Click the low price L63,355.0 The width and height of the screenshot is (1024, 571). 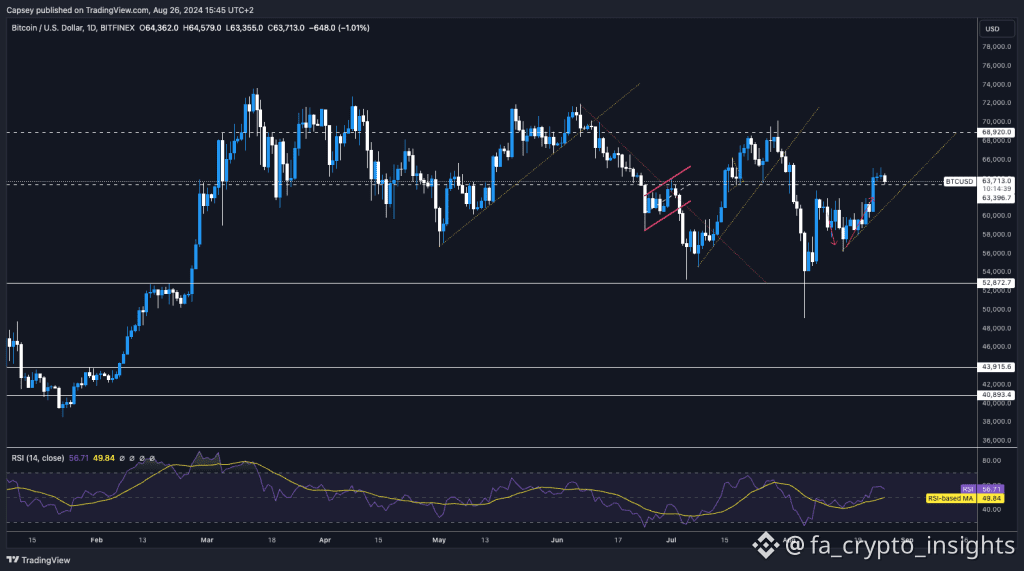tap(244, 28)
